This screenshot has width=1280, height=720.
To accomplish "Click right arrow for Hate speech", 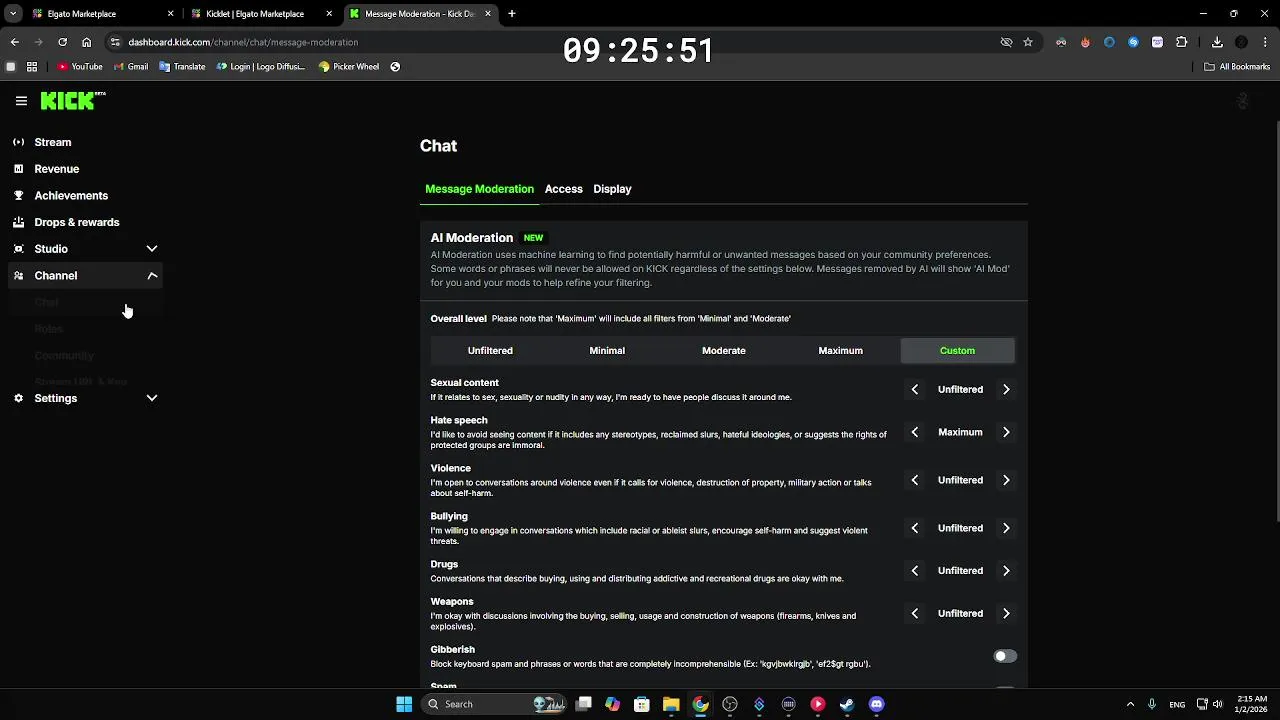I will point(1006,432).
